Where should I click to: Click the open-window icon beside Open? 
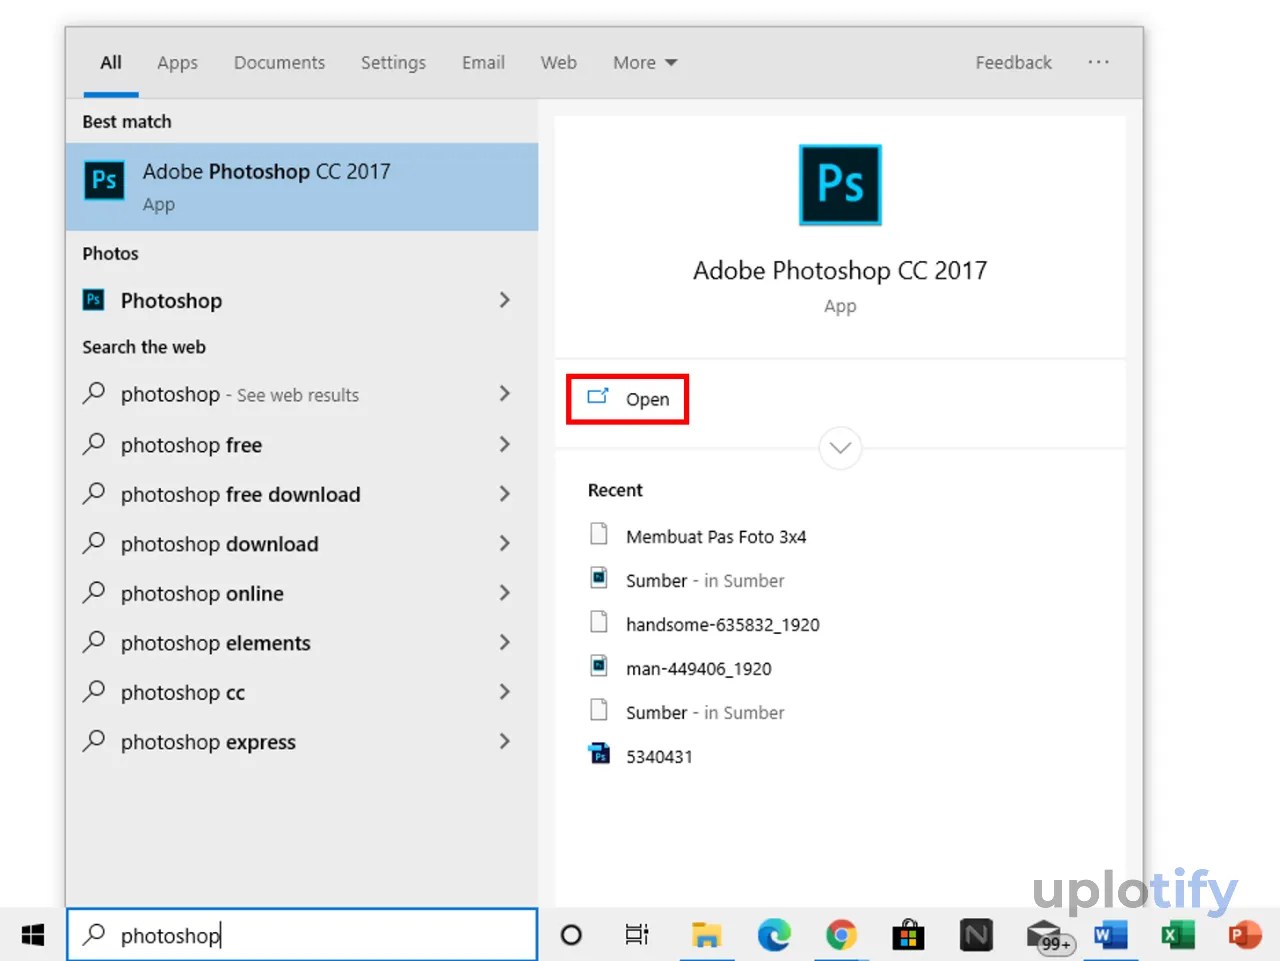point(598,396)
